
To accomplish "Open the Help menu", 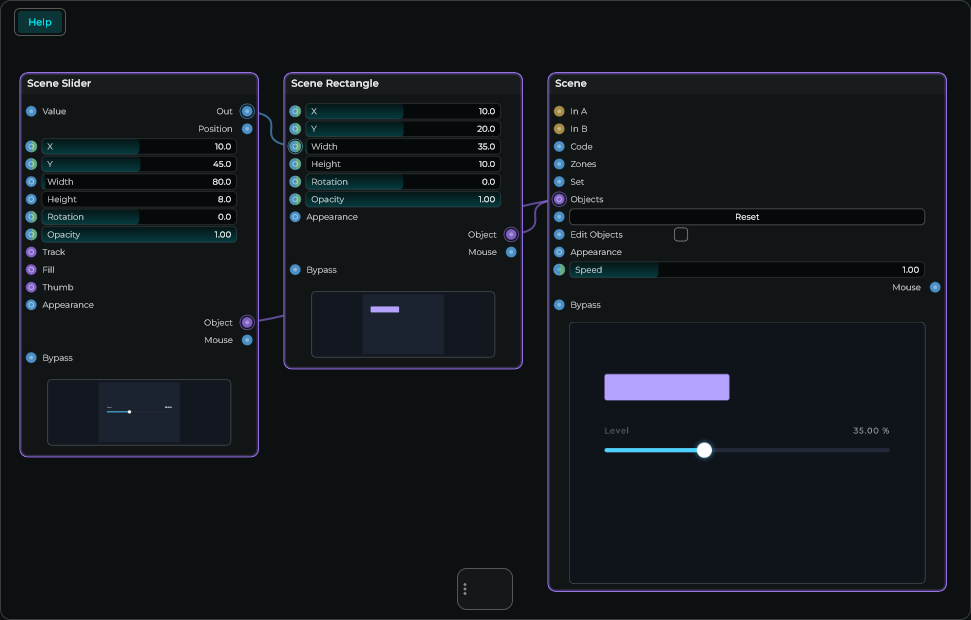I will click(x=40, y=22).
